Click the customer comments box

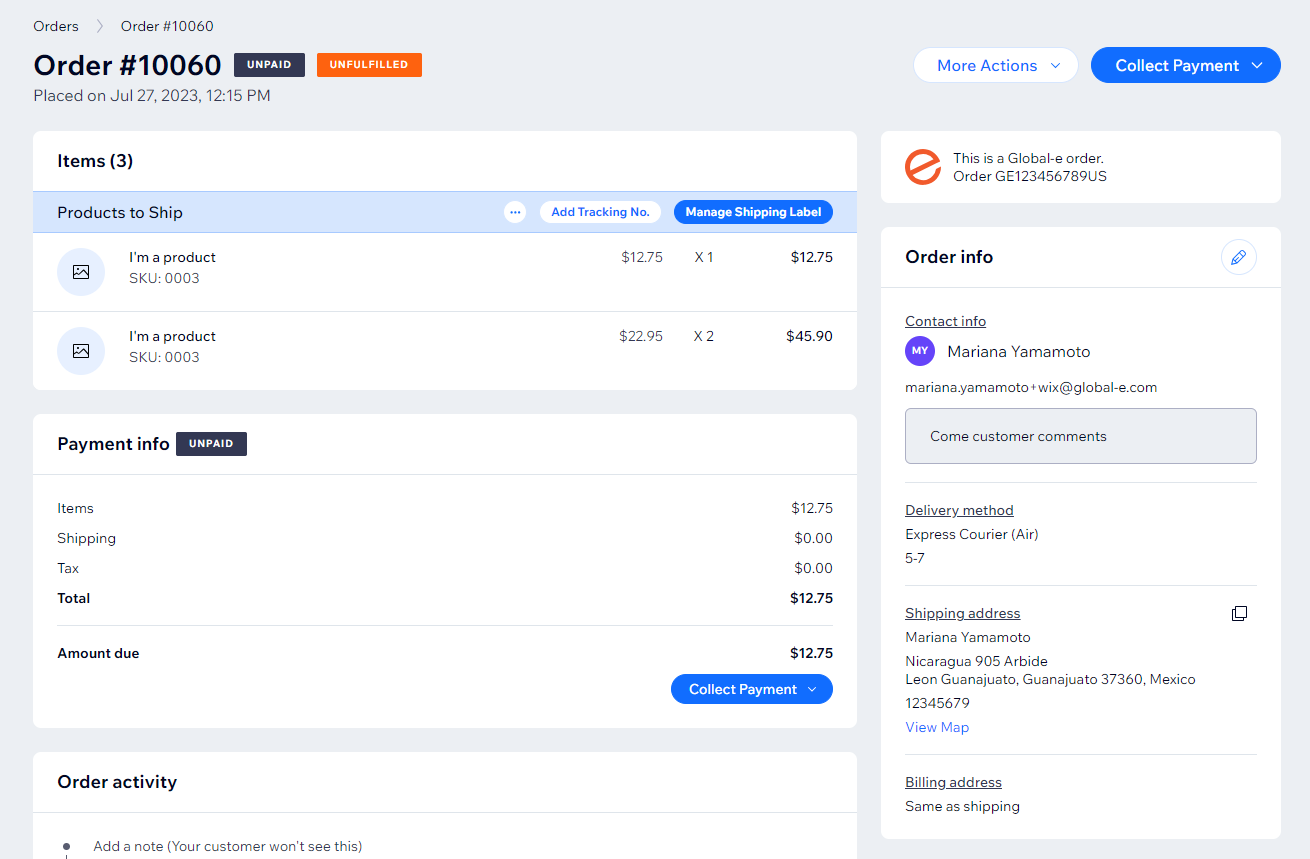[x=1080, y=436]
